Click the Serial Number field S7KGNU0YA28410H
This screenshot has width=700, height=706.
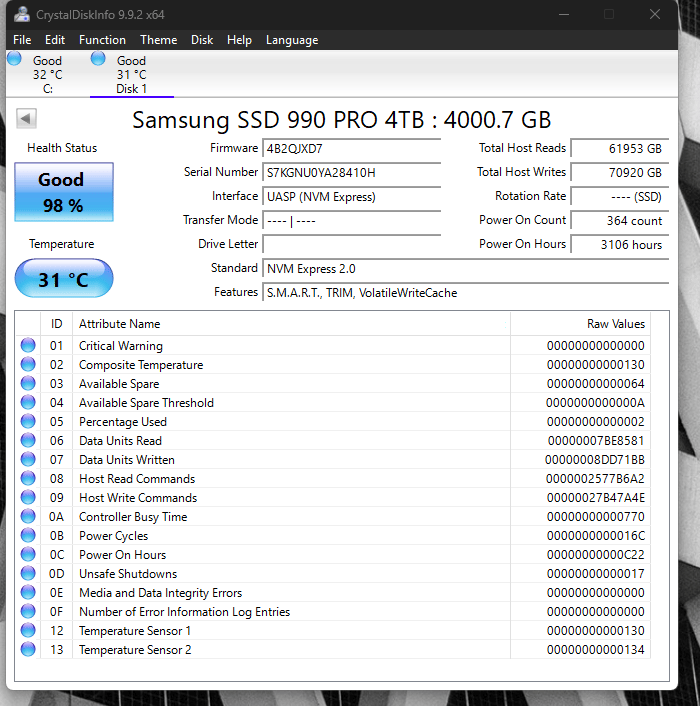click(352, 172)
